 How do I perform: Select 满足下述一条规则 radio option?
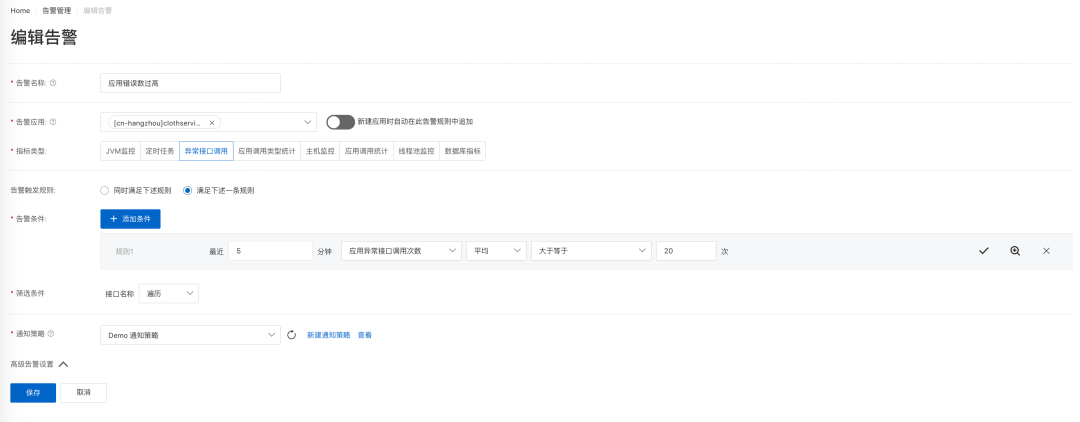[187, 191]
